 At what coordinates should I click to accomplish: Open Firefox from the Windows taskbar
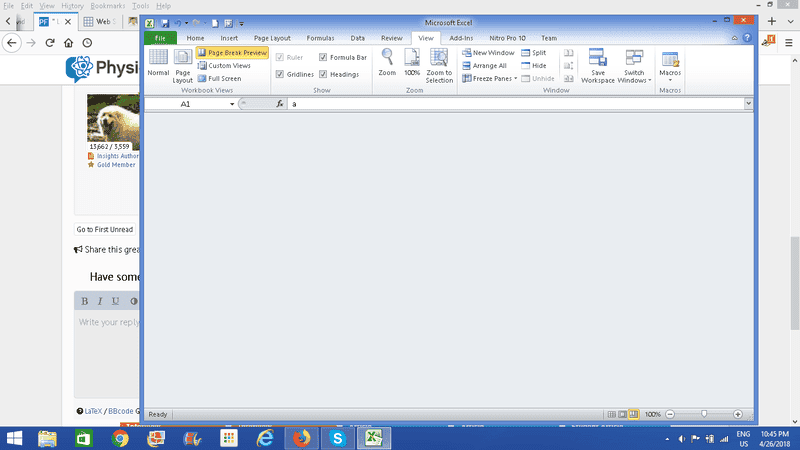pos(301,438)
